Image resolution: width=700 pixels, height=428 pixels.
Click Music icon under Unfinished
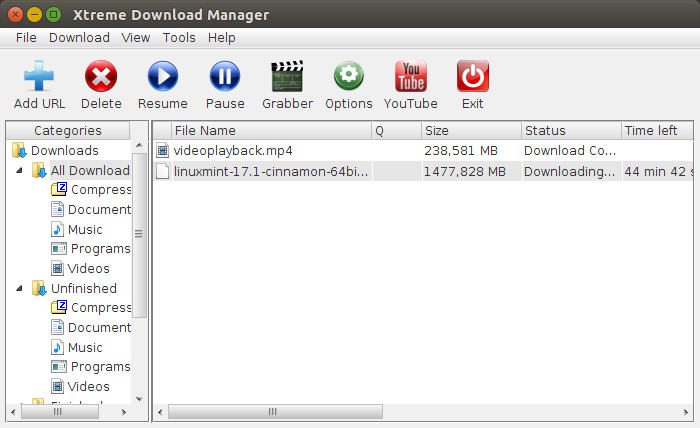point(57,347)
